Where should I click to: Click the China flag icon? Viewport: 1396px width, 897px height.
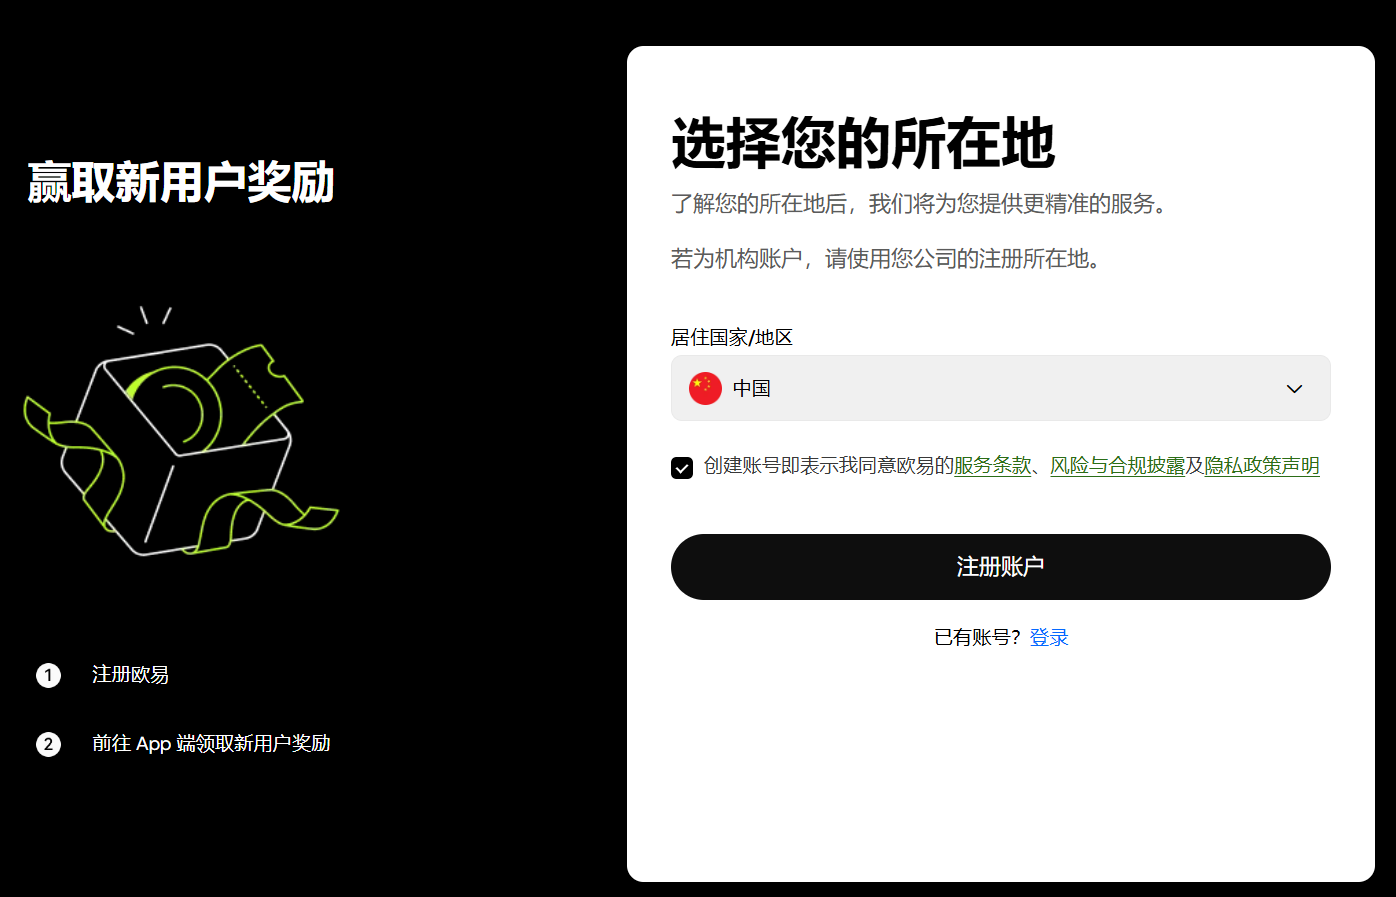pyautogui.click(x=705, y=388)
